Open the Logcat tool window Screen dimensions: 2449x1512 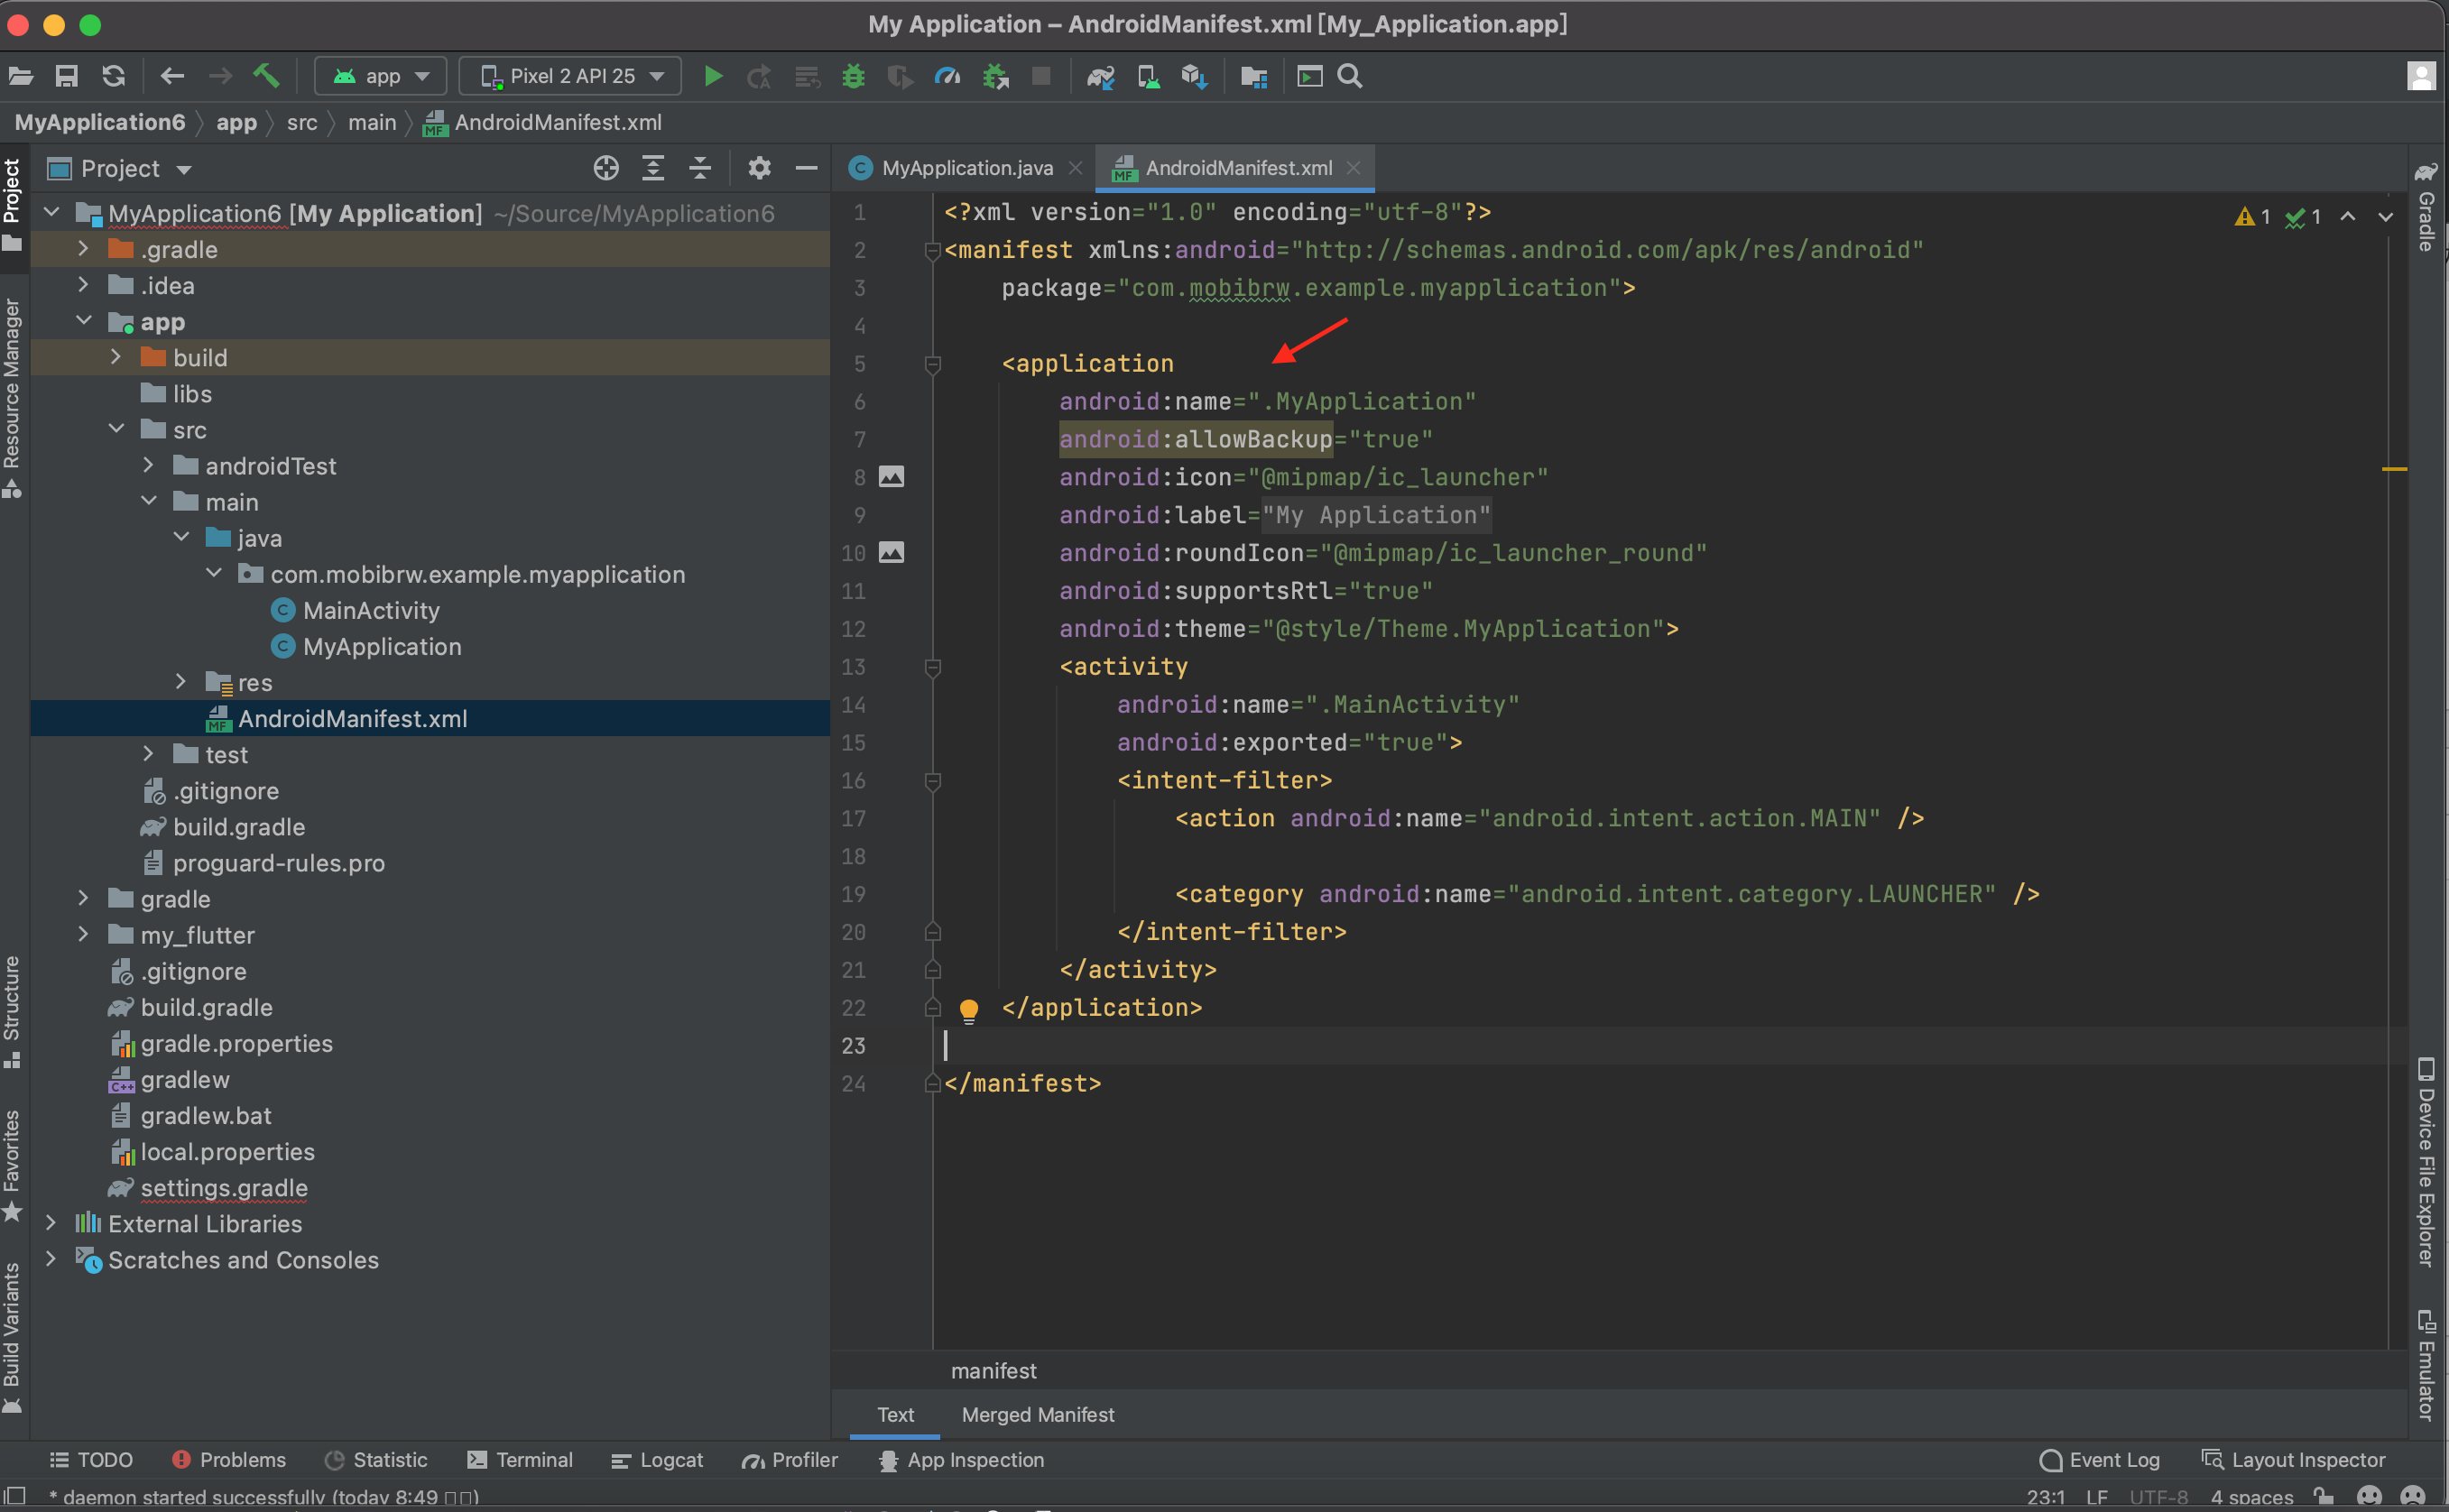point(656,1460)
